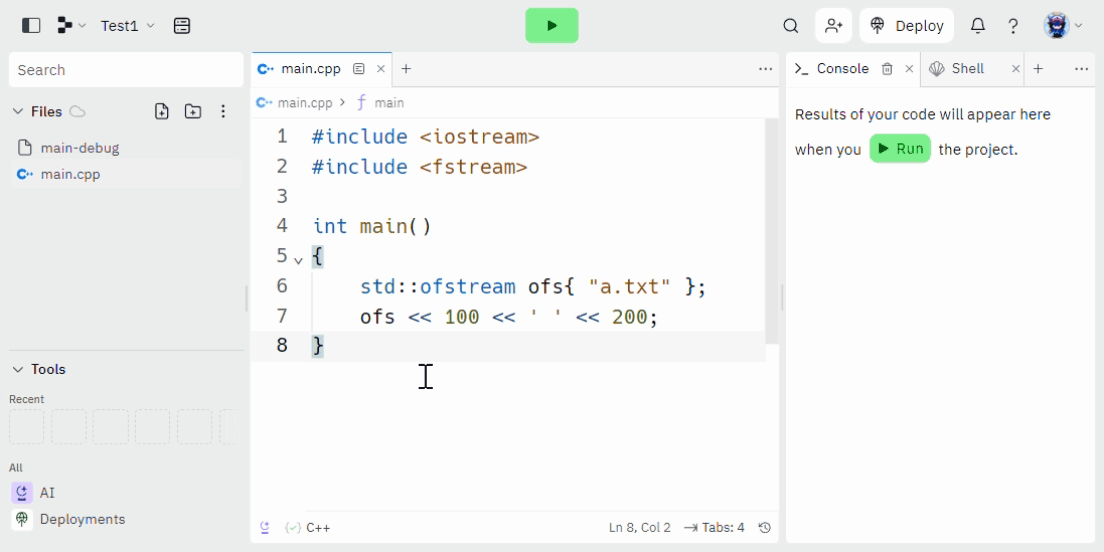Open the Files options three-dot menu
Screen dimensions: 1104x552
[x=223, y=111]
